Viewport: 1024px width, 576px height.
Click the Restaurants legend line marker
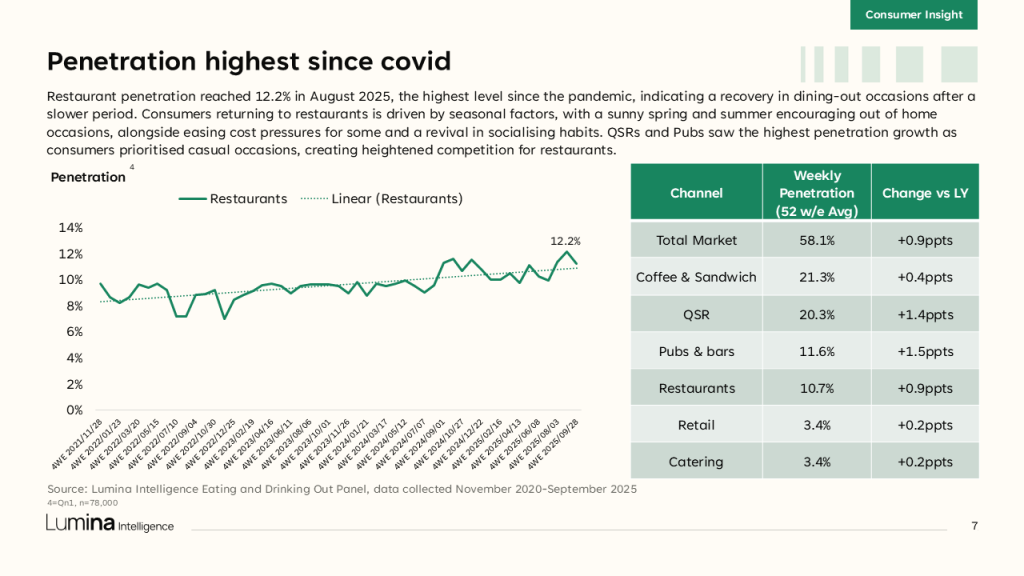coord(192,199)
